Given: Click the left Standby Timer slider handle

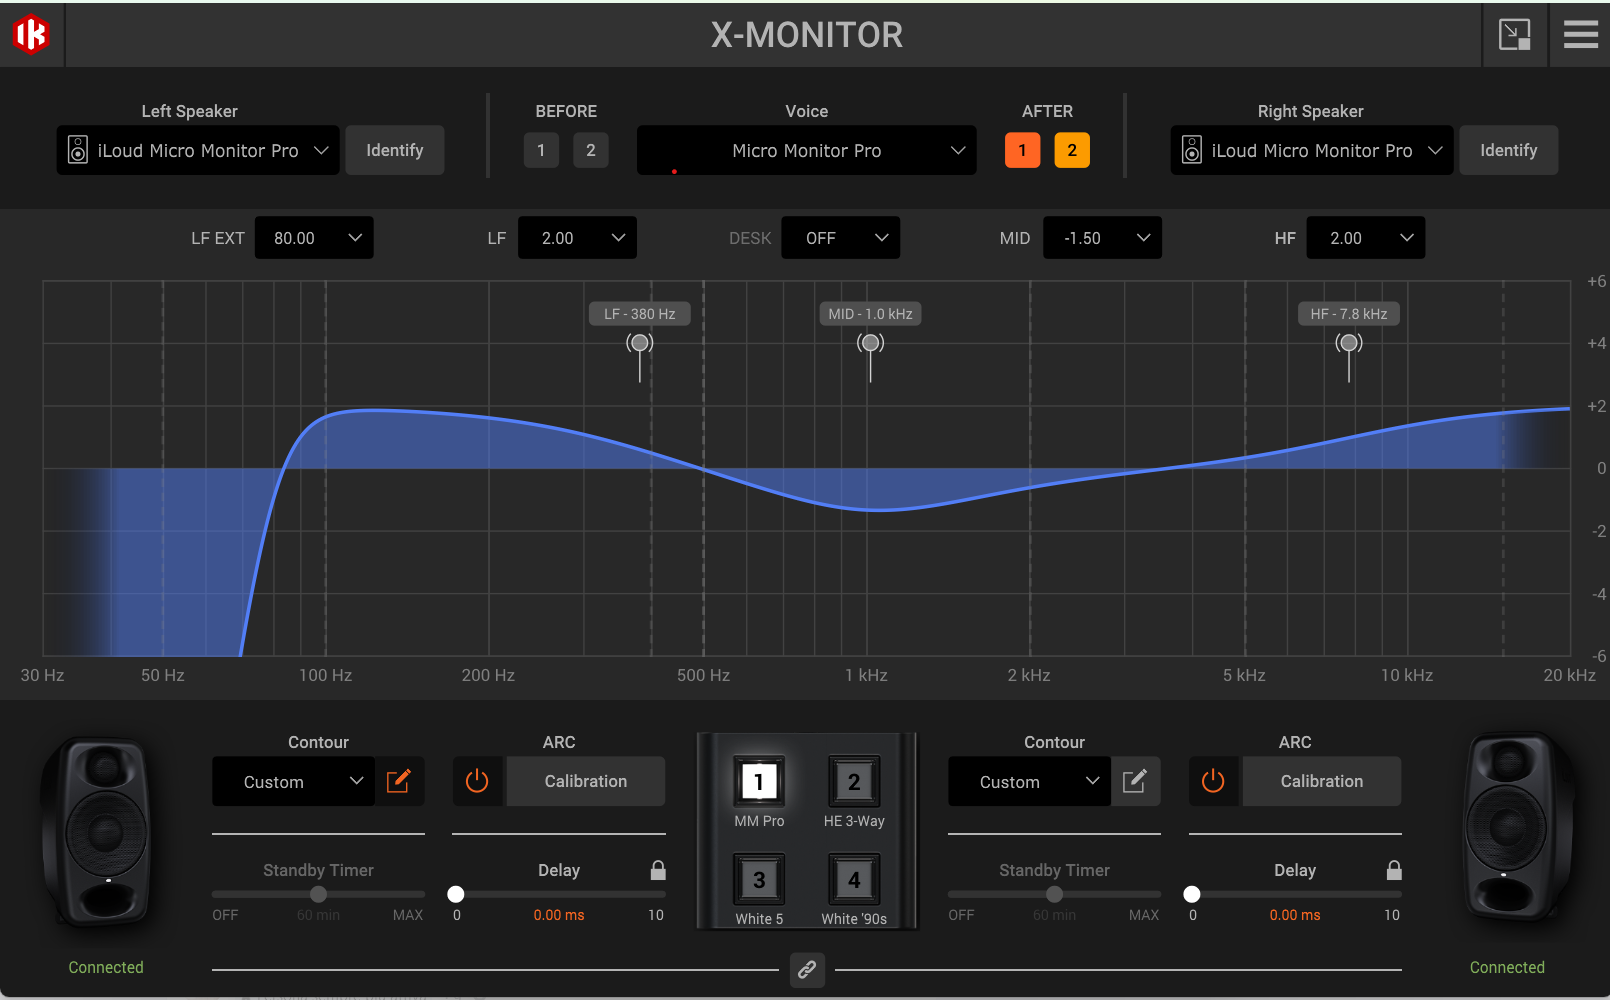Looking at the screenshot, I should [x=318, y=894].
